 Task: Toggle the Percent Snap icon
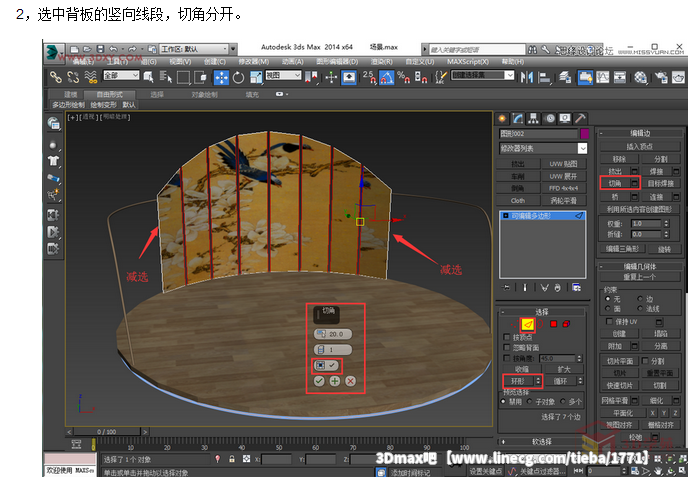(403, 78)
